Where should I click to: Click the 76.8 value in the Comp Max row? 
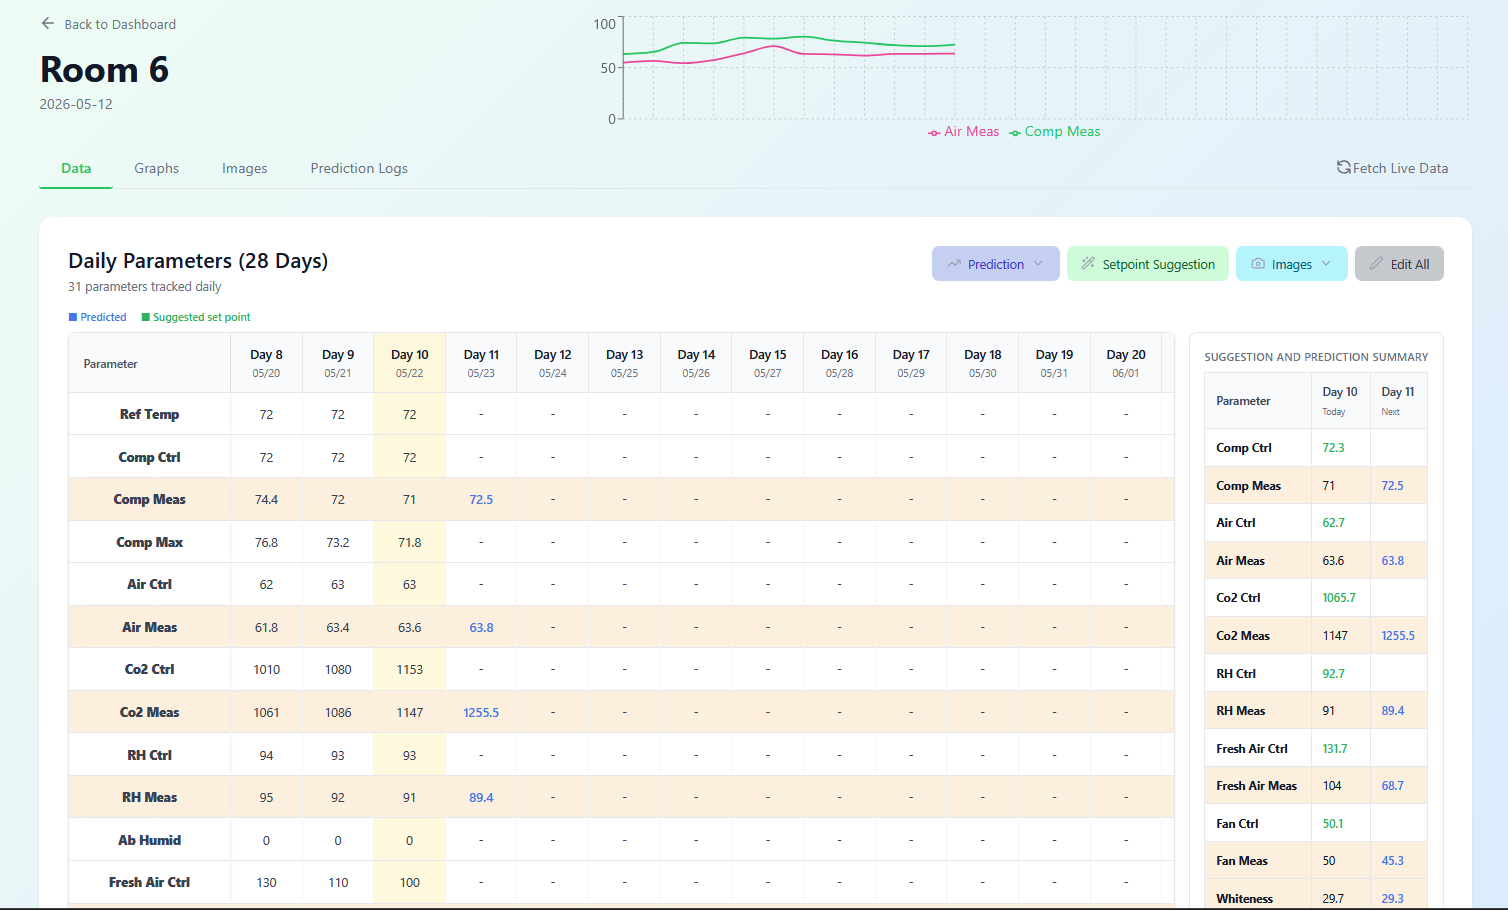(266, 542)
